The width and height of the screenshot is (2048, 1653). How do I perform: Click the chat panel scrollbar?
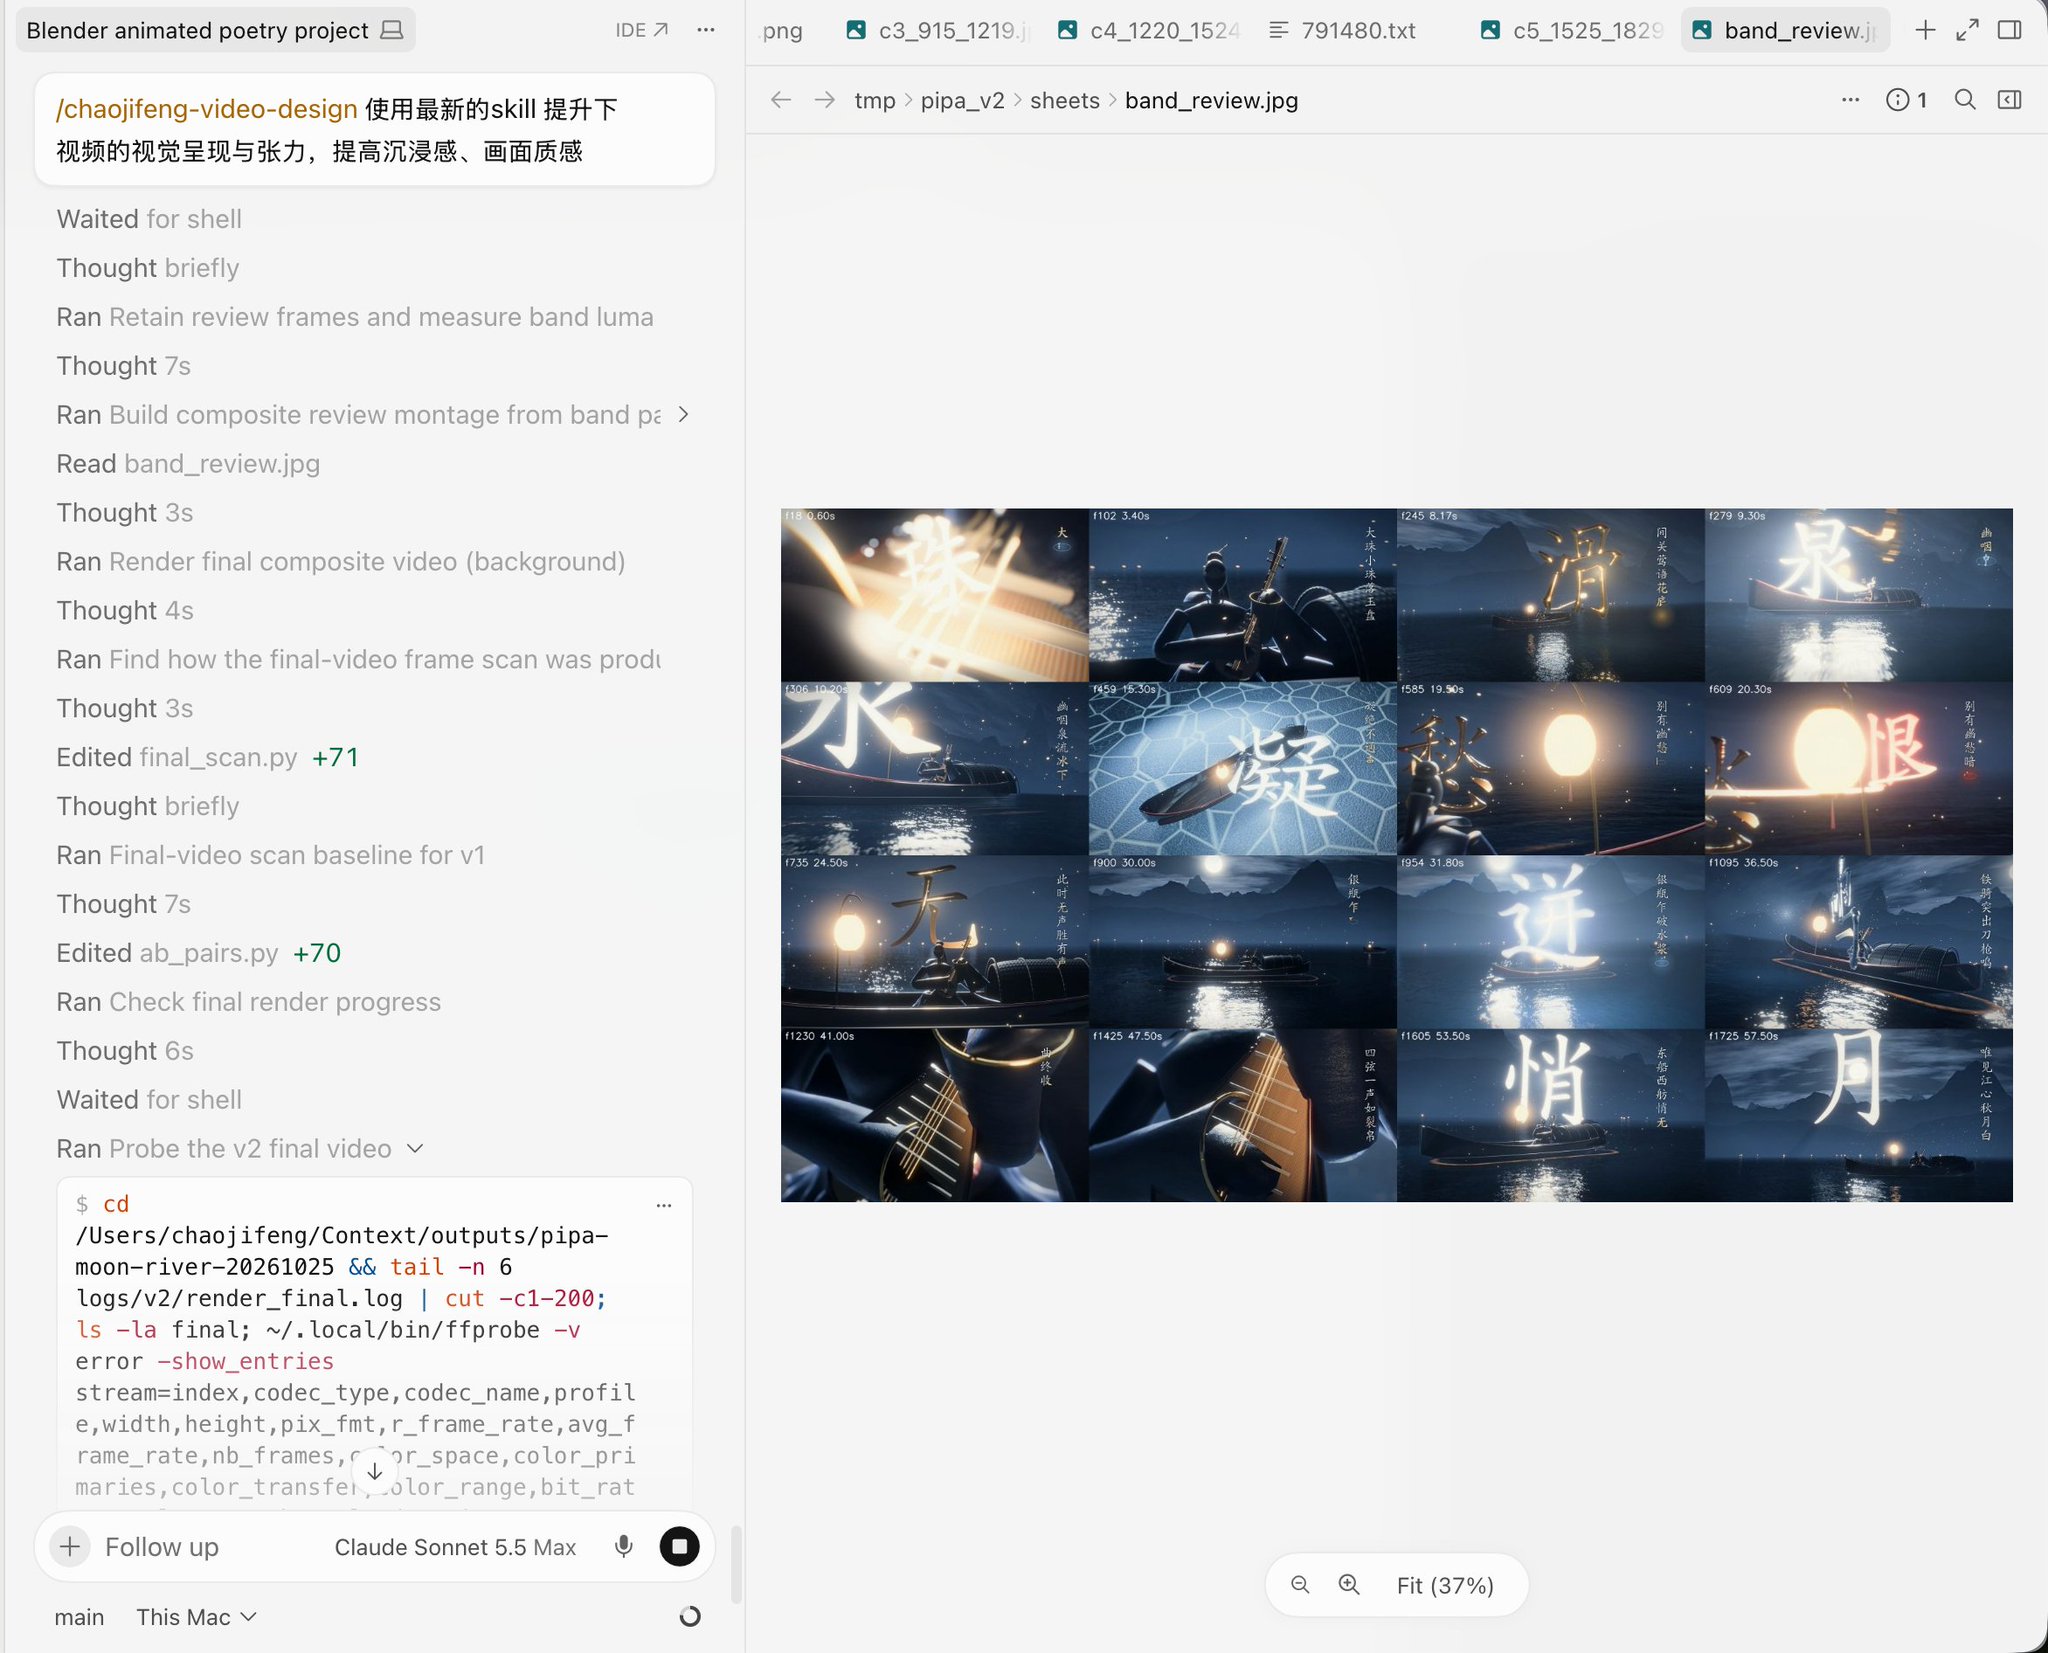pyautogui.click(x=737, y=1565)
